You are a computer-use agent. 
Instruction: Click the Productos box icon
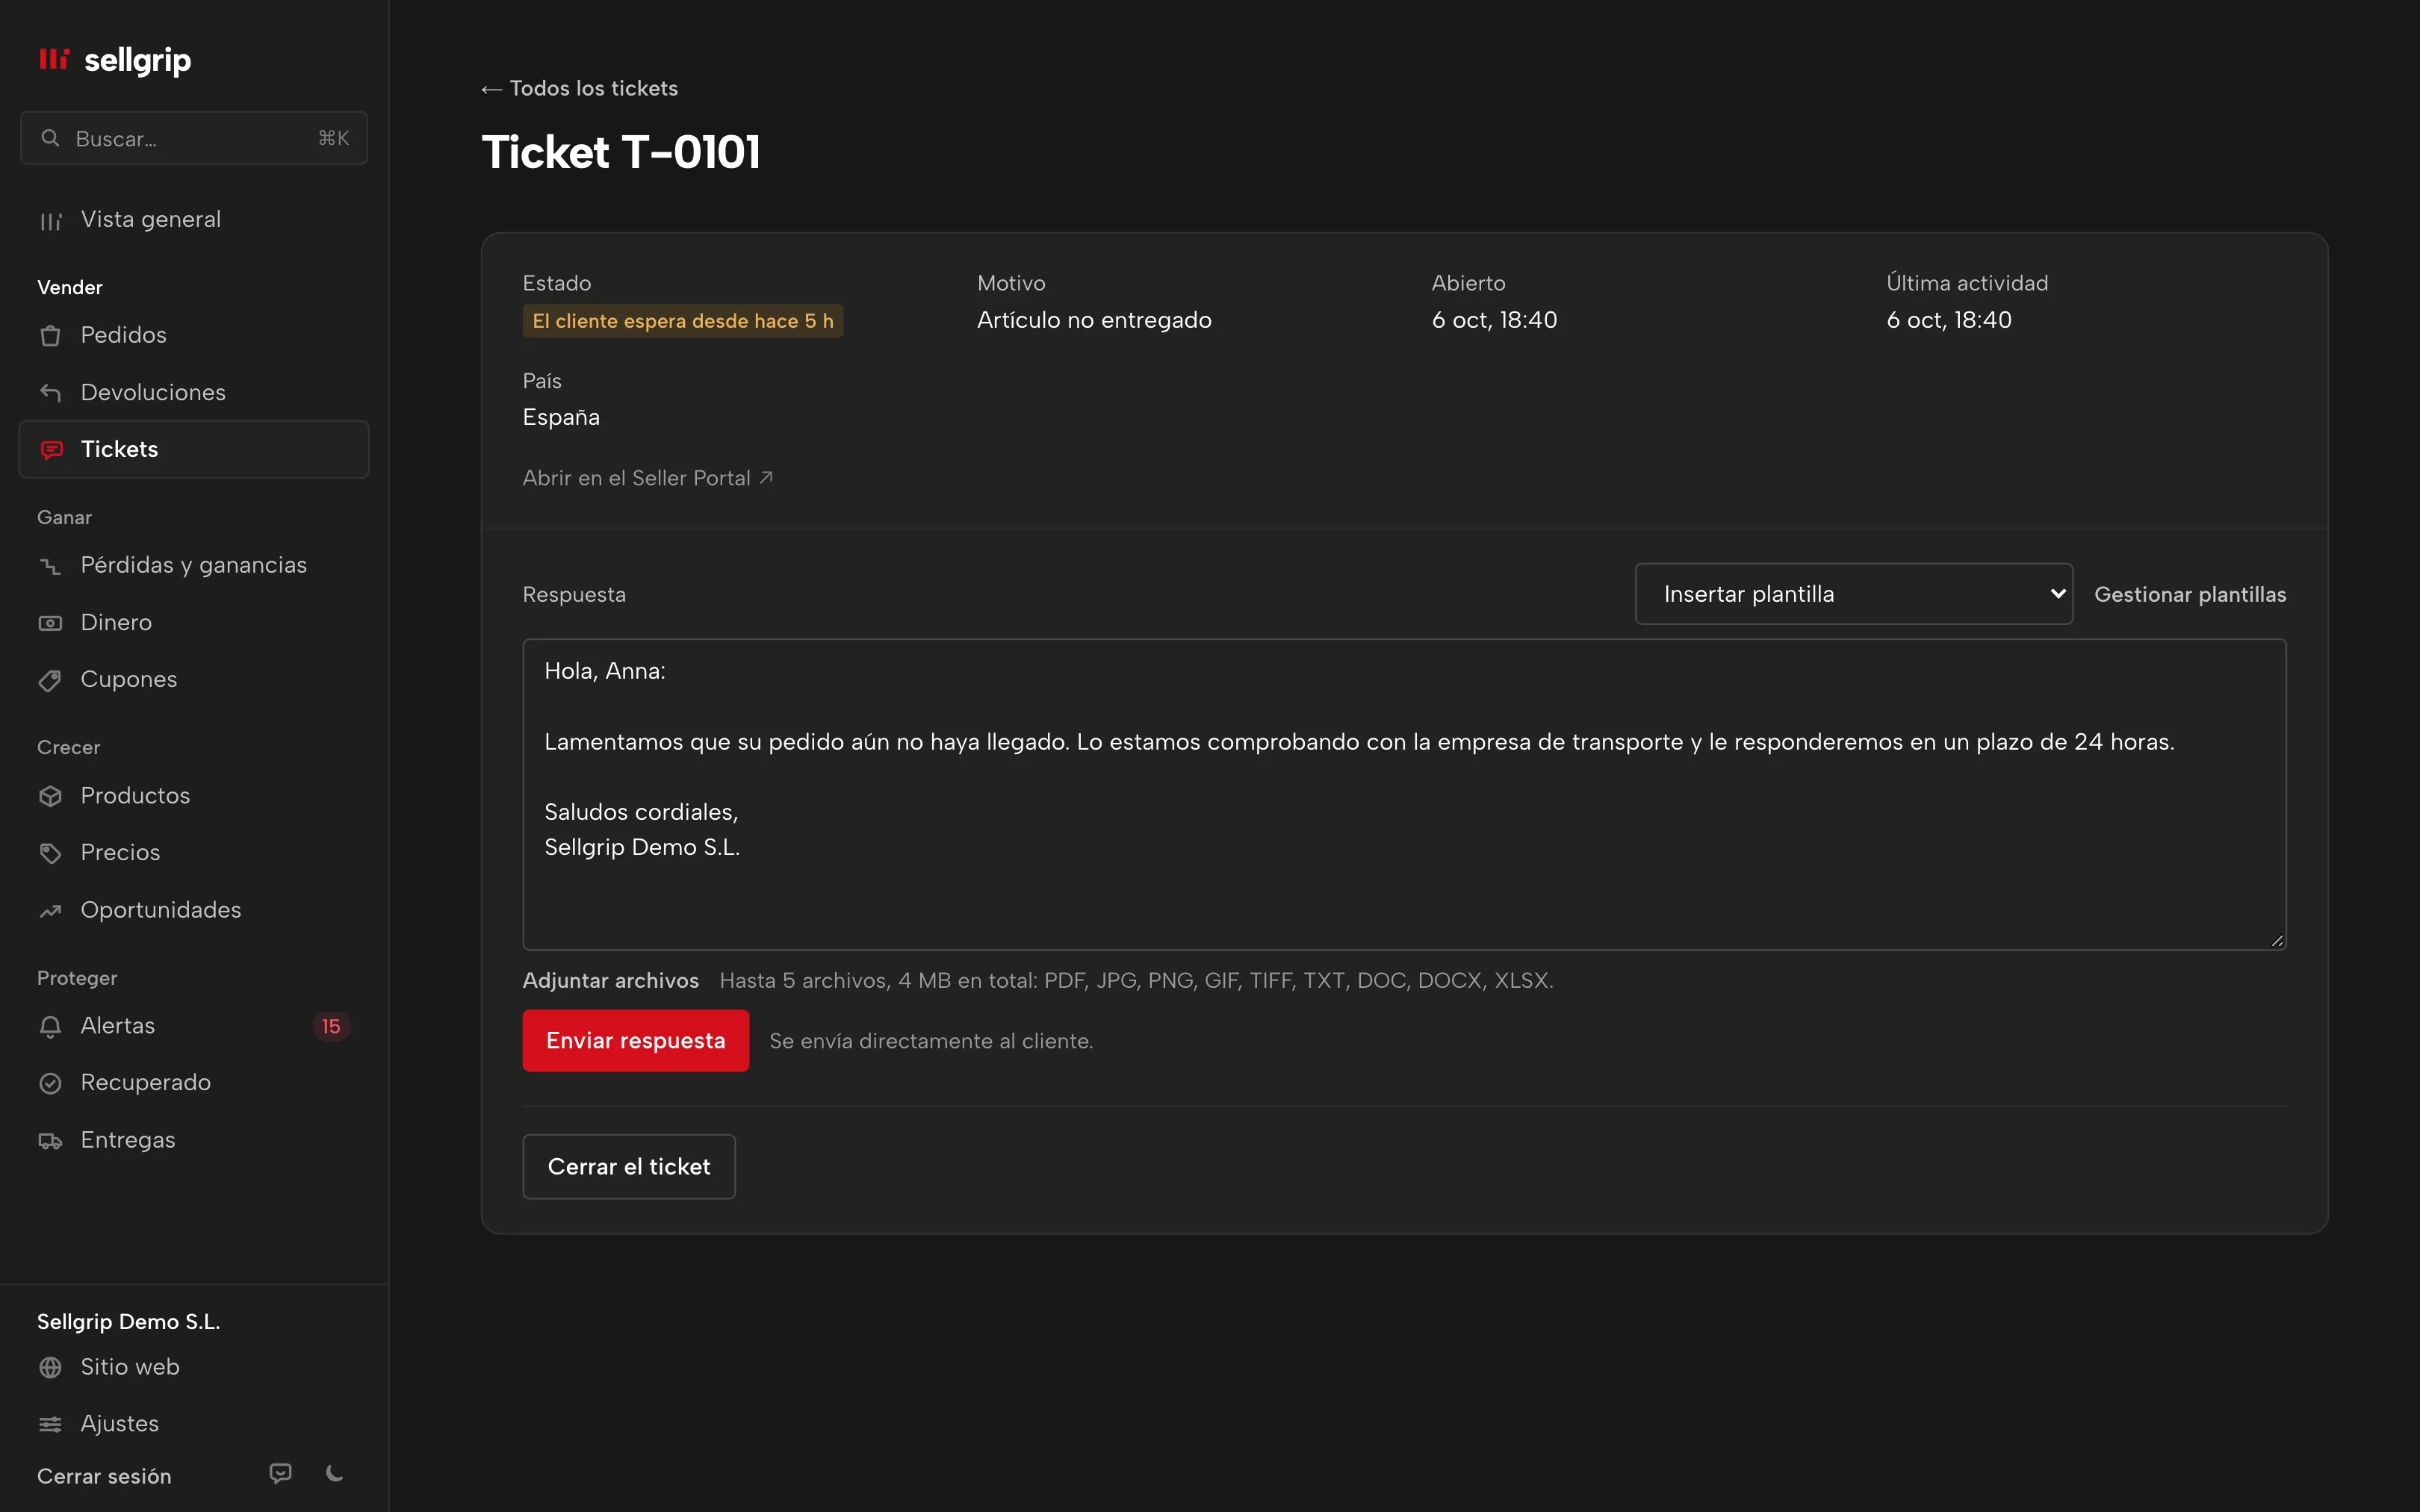(x=50, y=796)
